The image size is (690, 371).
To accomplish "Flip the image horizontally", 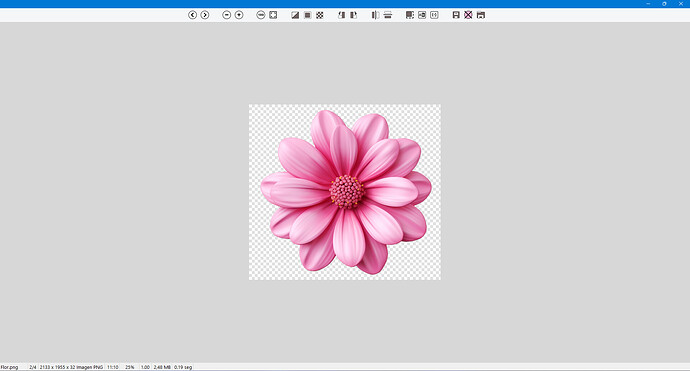I will 375,15.
